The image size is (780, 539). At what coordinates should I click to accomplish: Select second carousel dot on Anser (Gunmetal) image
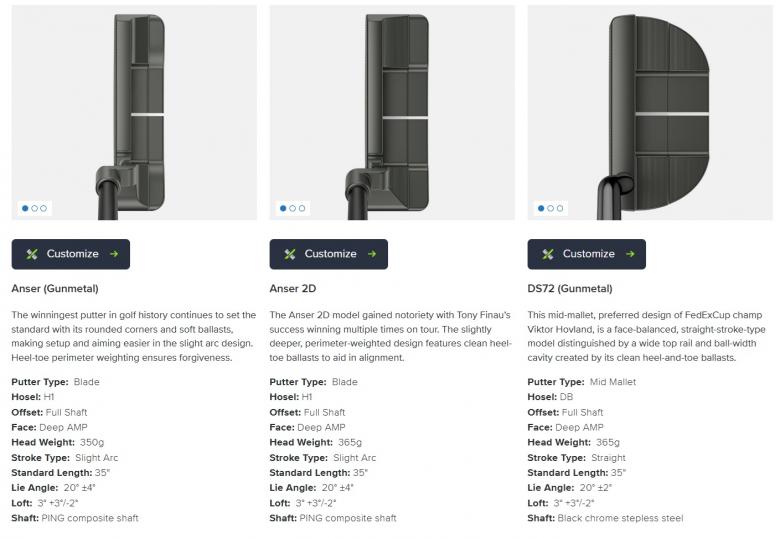pos(35,208)
